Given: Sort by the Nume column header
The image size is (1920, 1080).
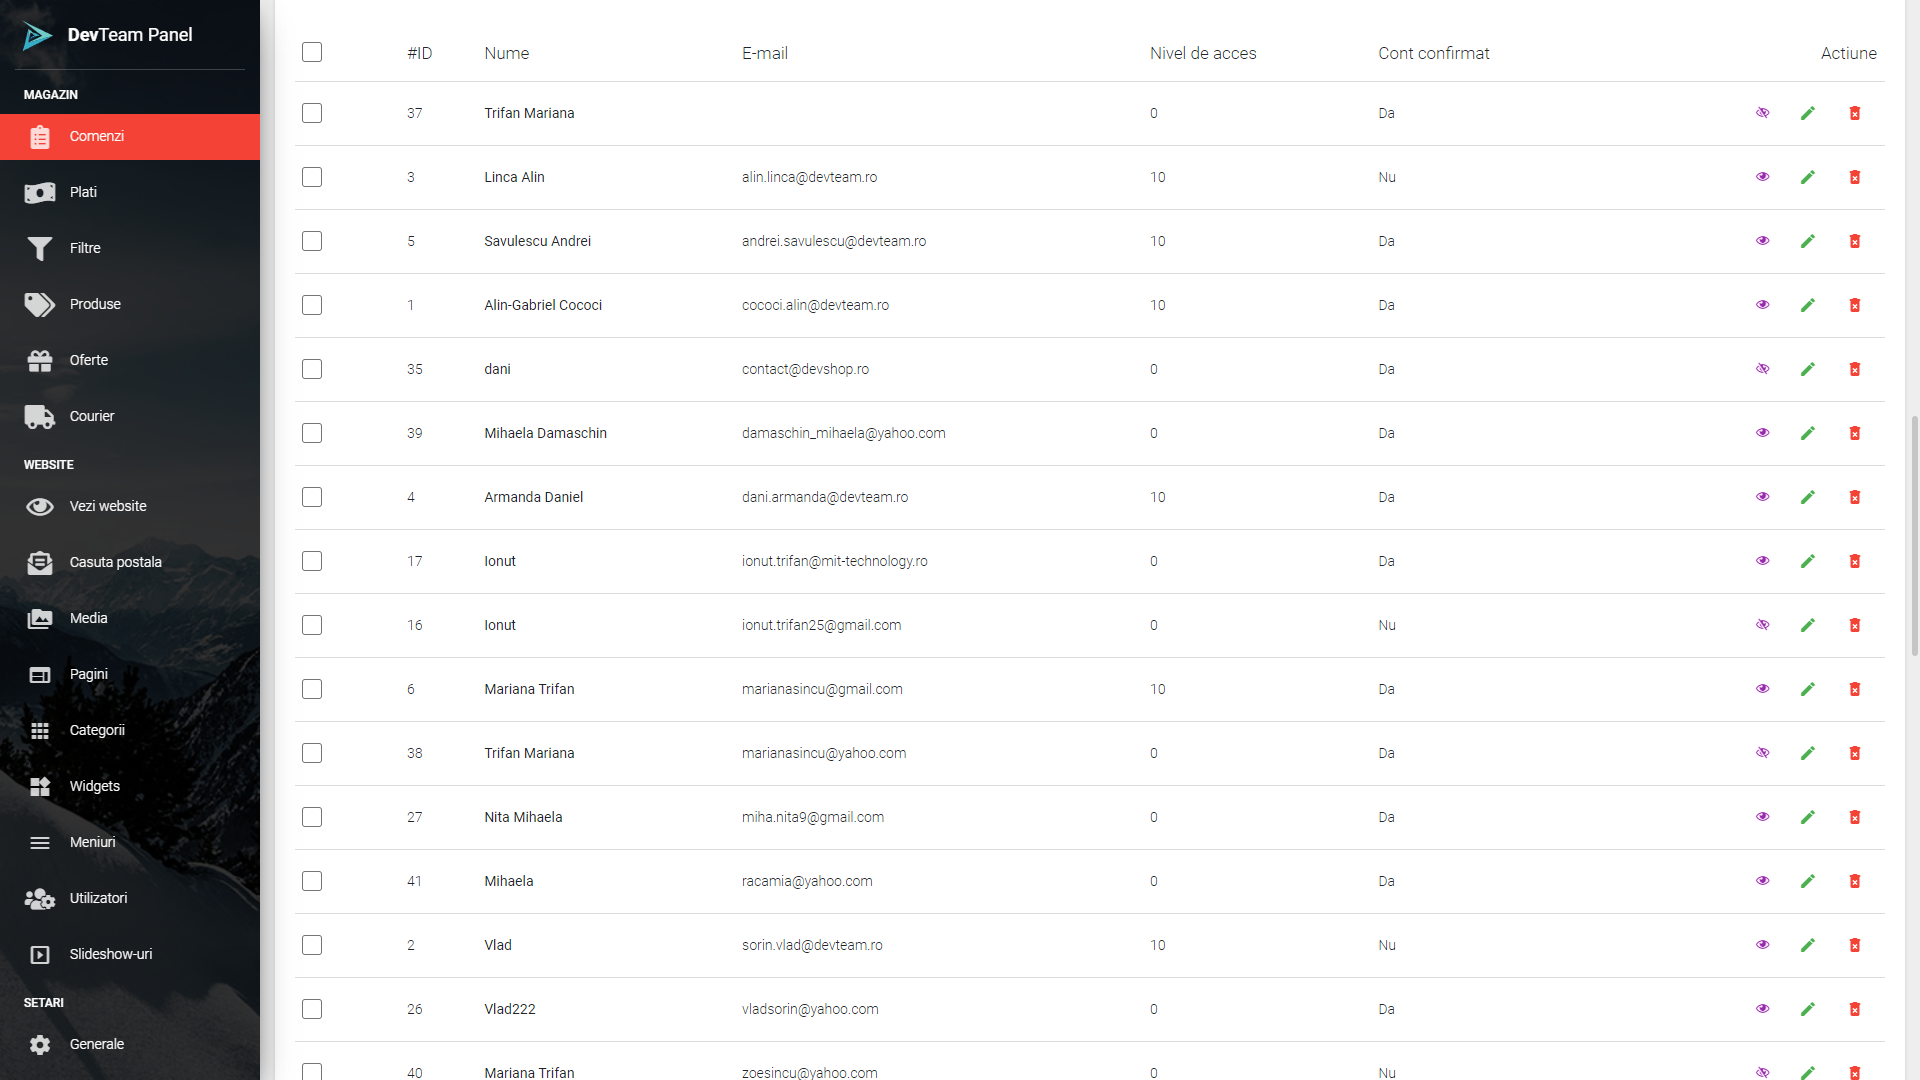Looking at the screenshot, I should pyautogui.click(x=507, y=53).
